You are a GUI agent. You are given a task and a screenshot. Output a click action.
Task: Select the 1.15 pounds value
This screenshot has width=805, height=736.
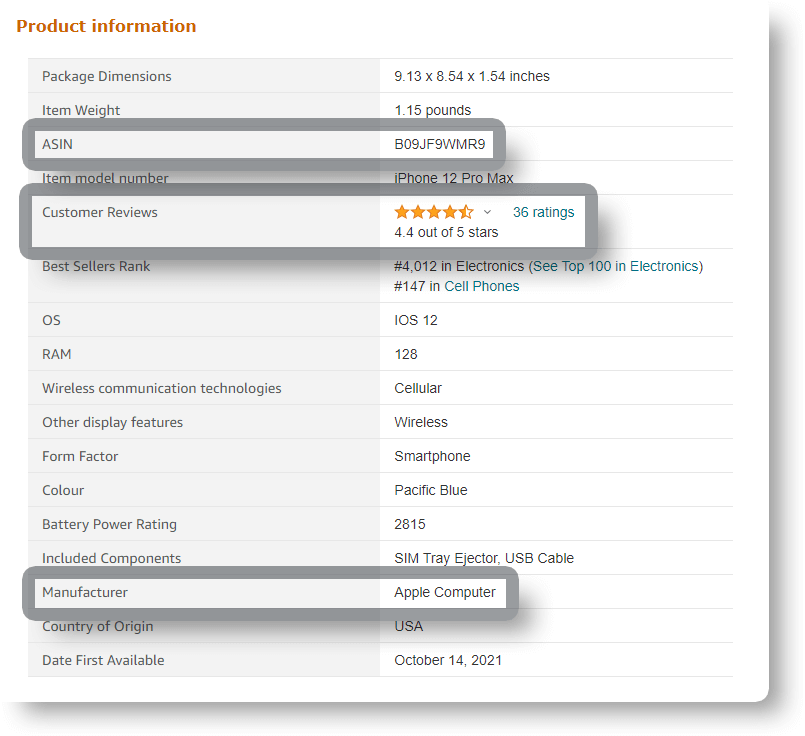tap(432, 110)
